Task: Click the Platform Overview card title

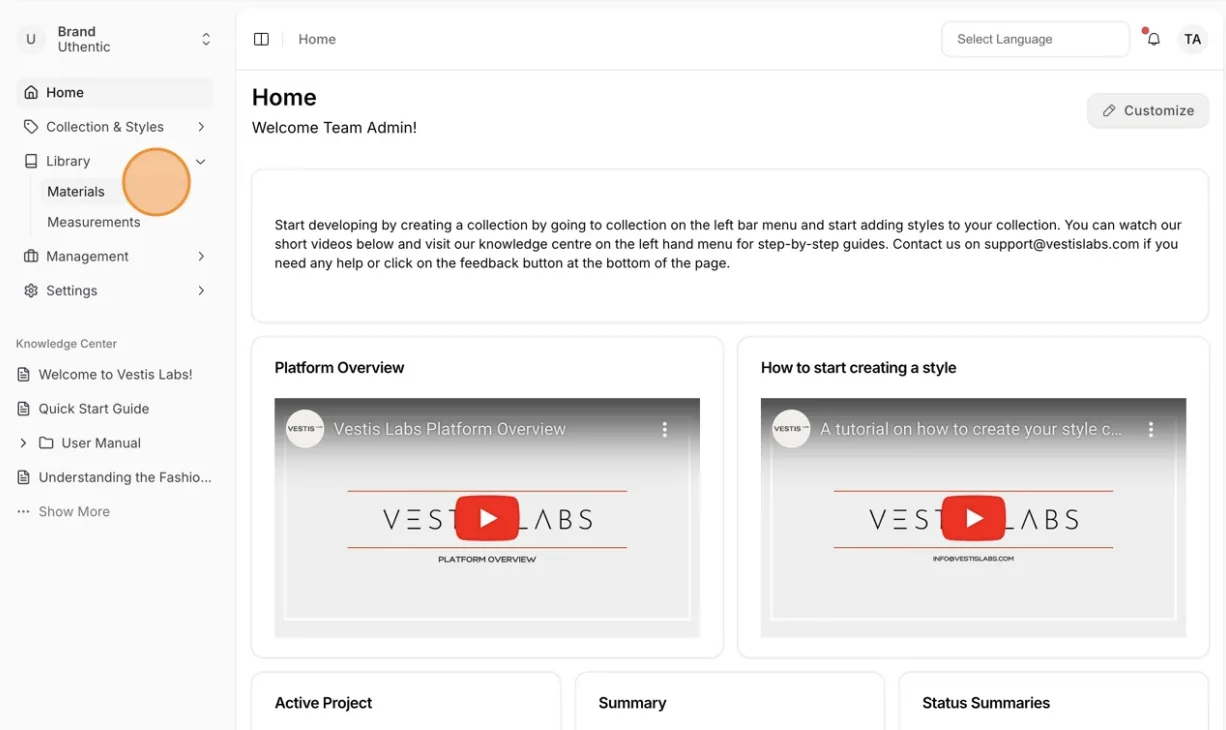Action: [339, 367]
